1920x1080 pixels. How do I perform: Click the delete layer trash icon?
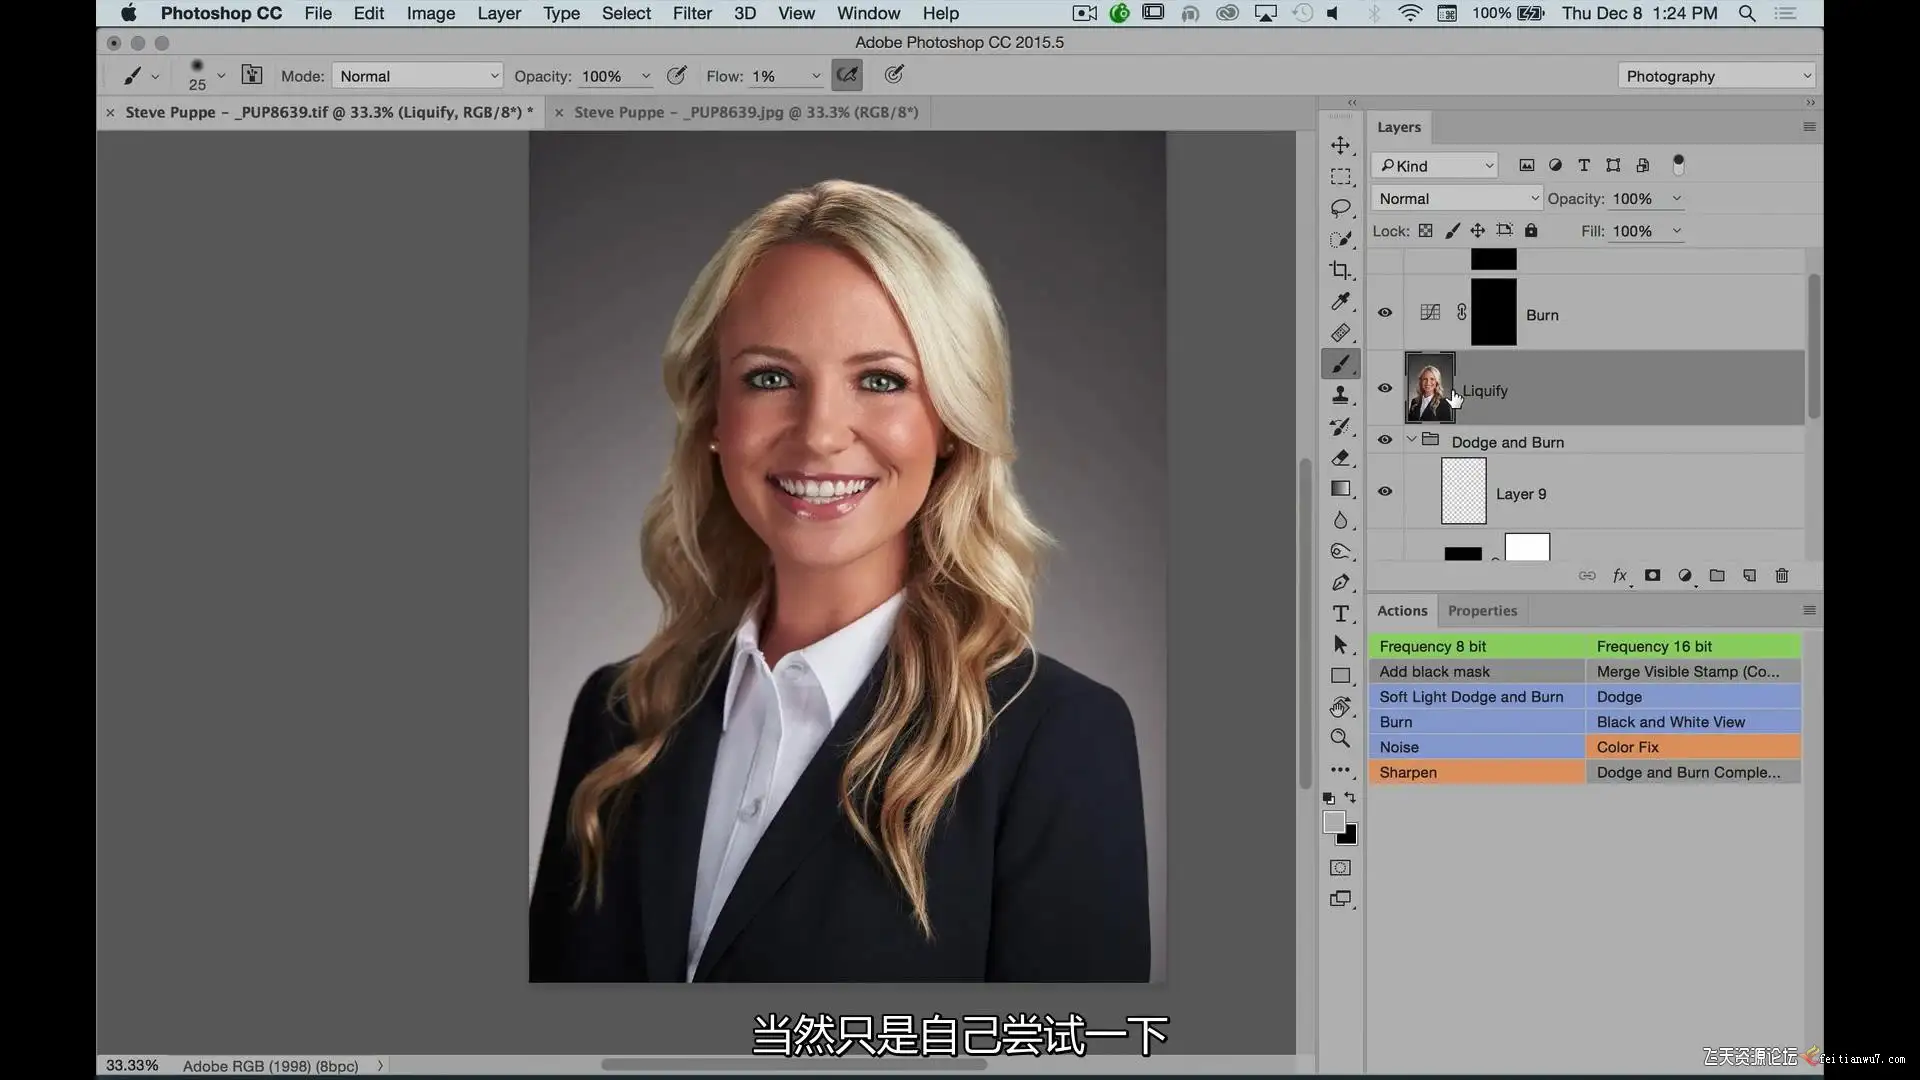pos(1781,576)
